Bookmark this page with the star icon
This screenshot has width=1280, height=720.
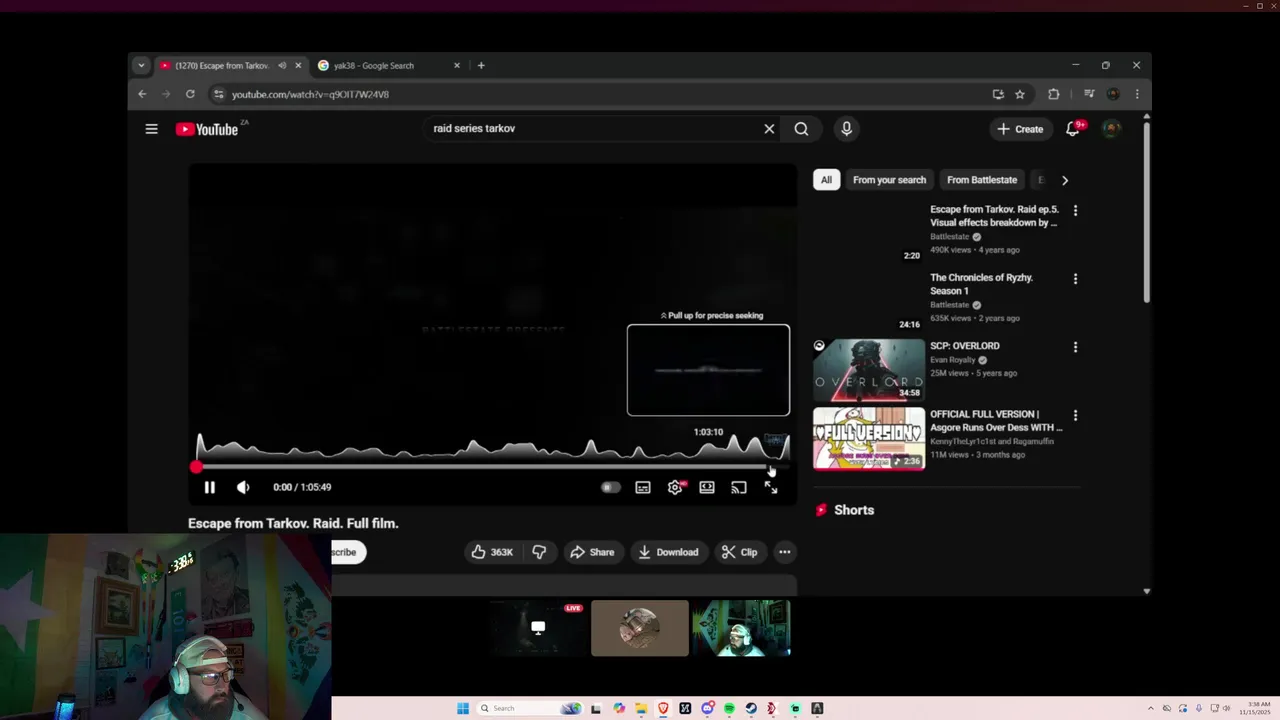1020,94
